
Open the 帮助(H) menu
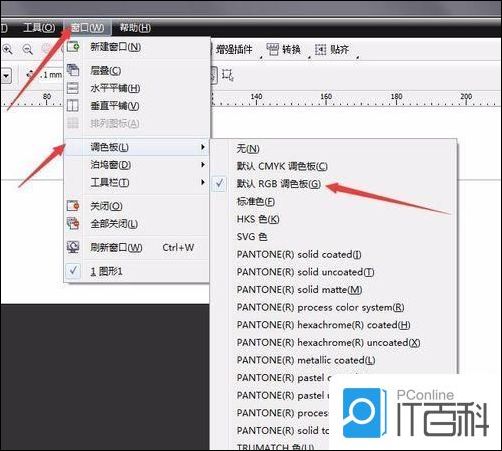pos(135,27)
